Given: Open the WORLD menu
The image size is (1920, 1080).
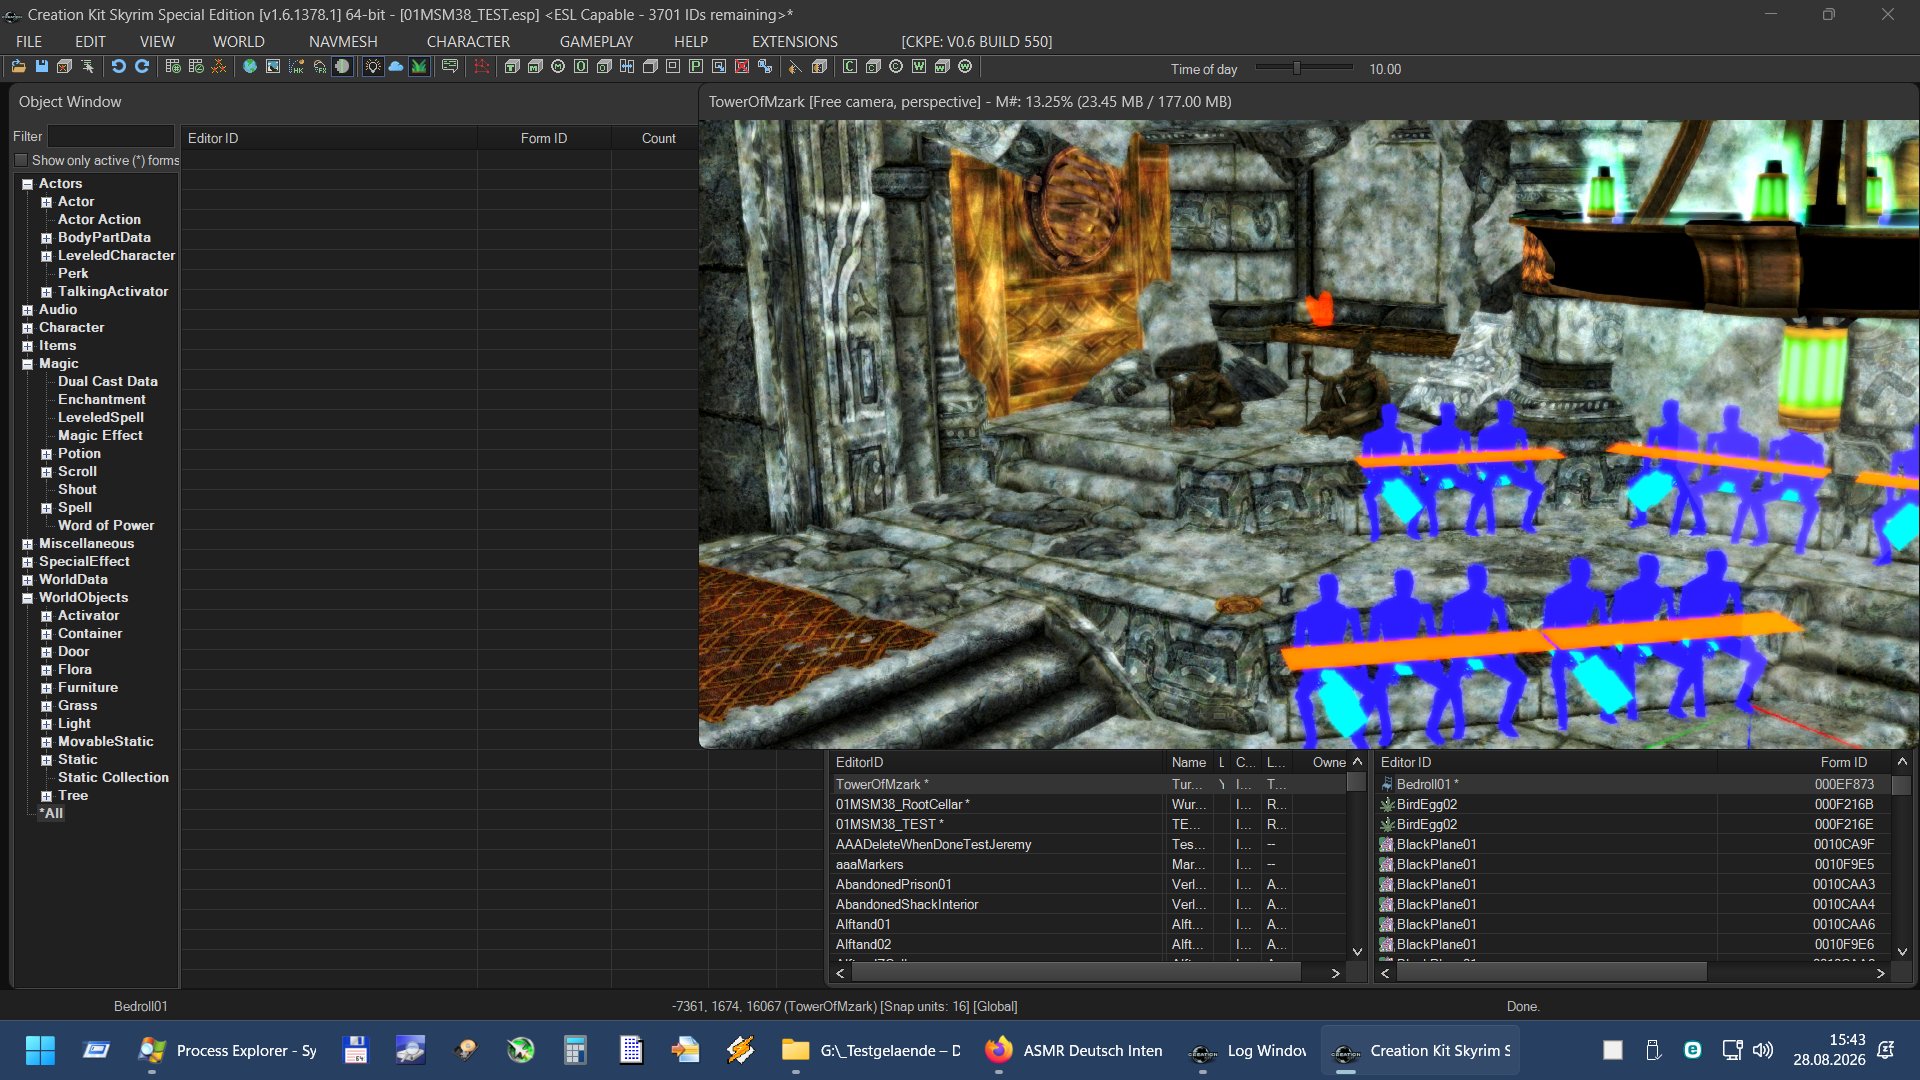Looking at the screenshot, I should [238, 41].
